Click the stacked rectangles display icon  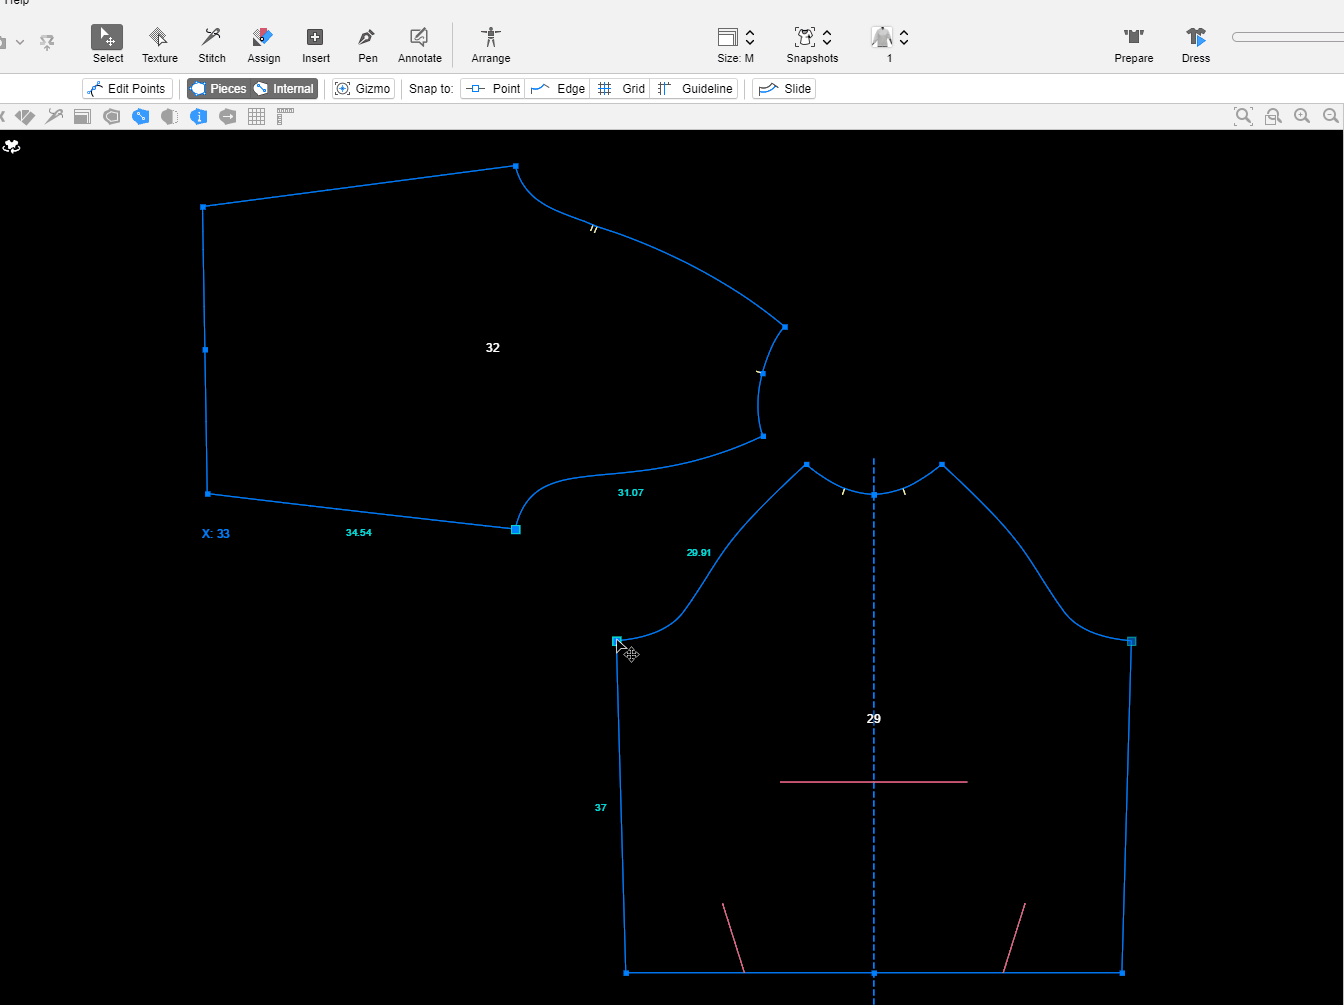click(x=83, y=117)
